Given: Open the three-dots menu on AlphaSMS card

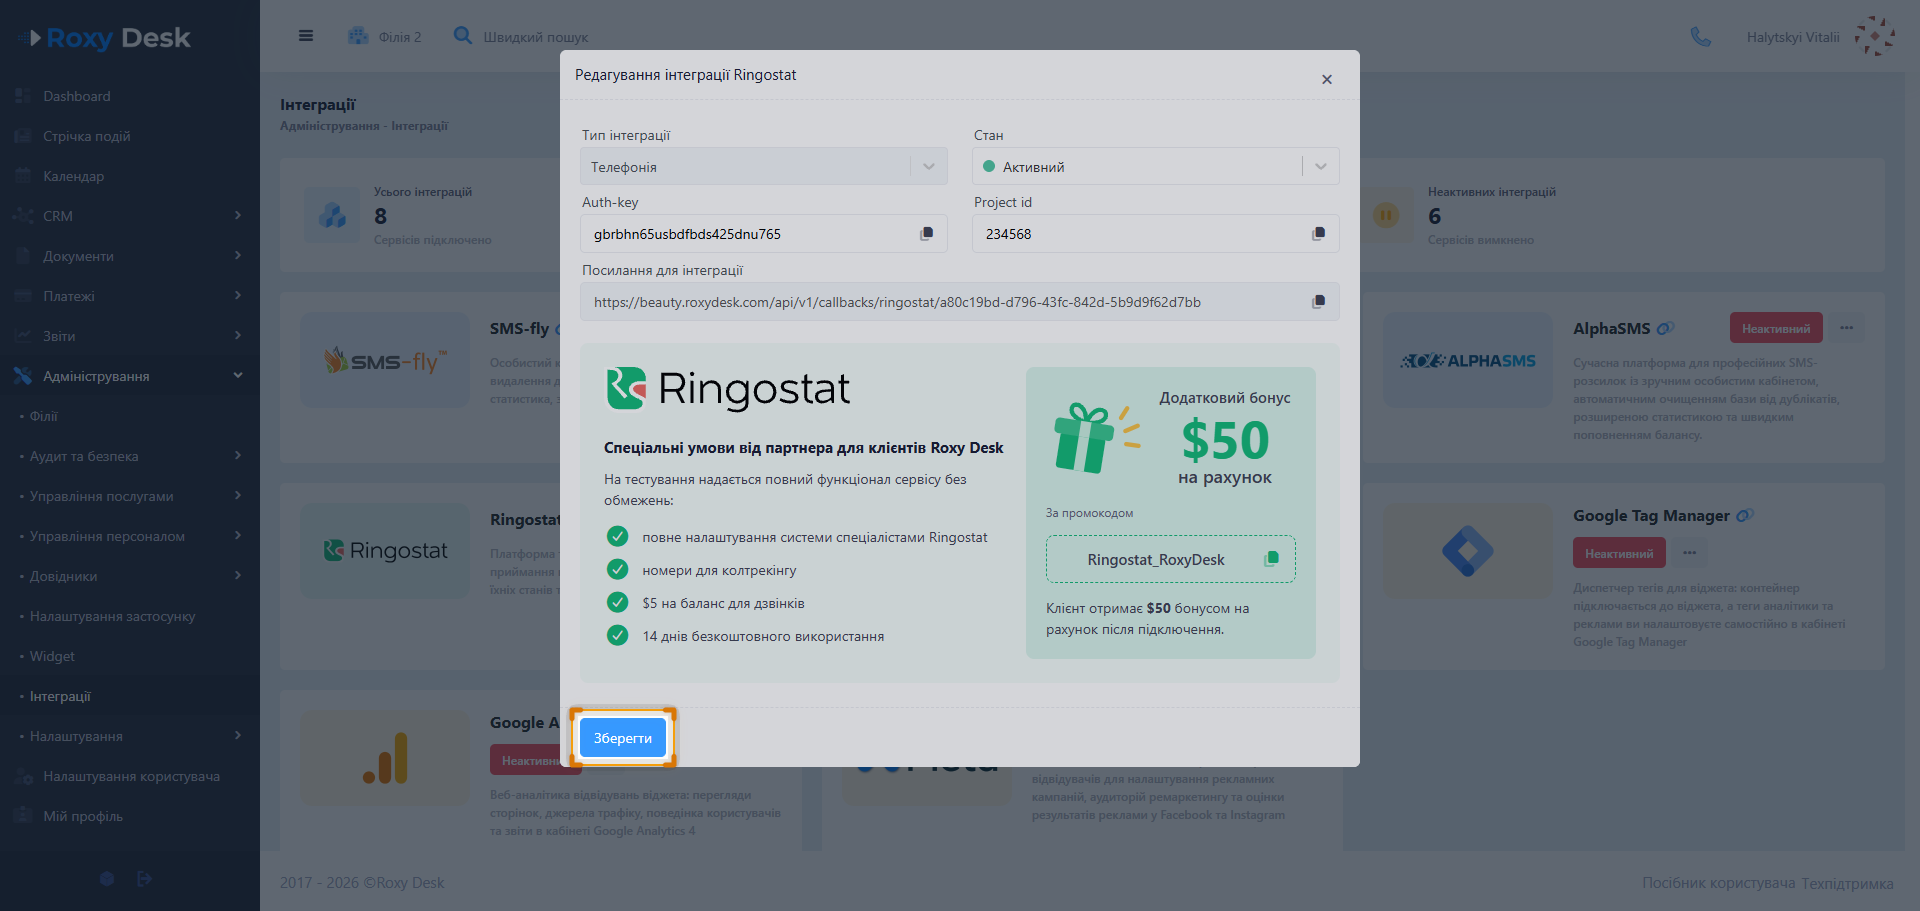Looking at the screenshot, I should click(x=1847, y=328).
